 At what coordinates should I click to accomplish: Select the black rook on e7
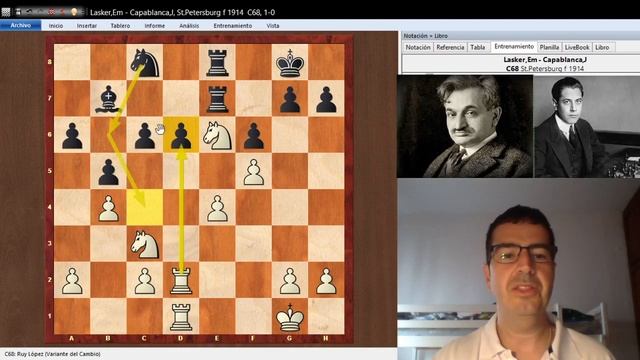pyautogui.click(x=217, y=99)
